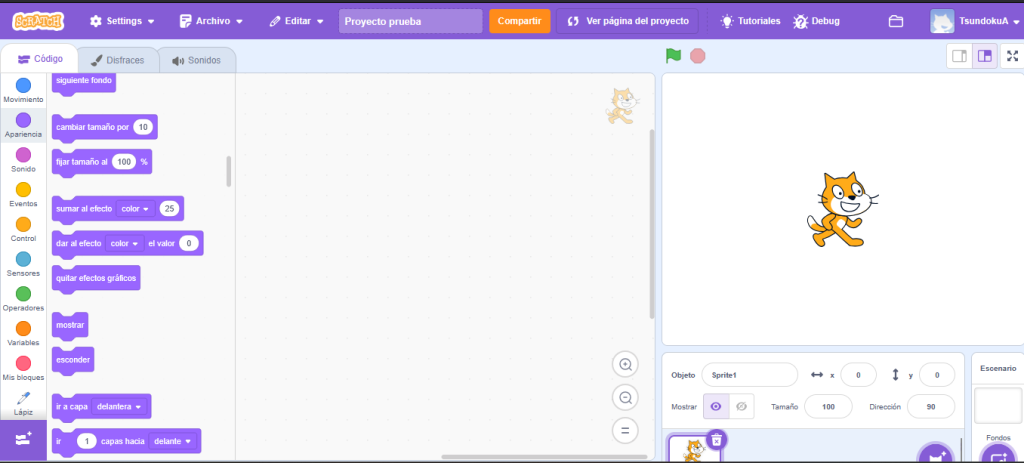Enter full screen stage mode
The height and width of the screenshot is (463, 1024).
pos(1013,56)
